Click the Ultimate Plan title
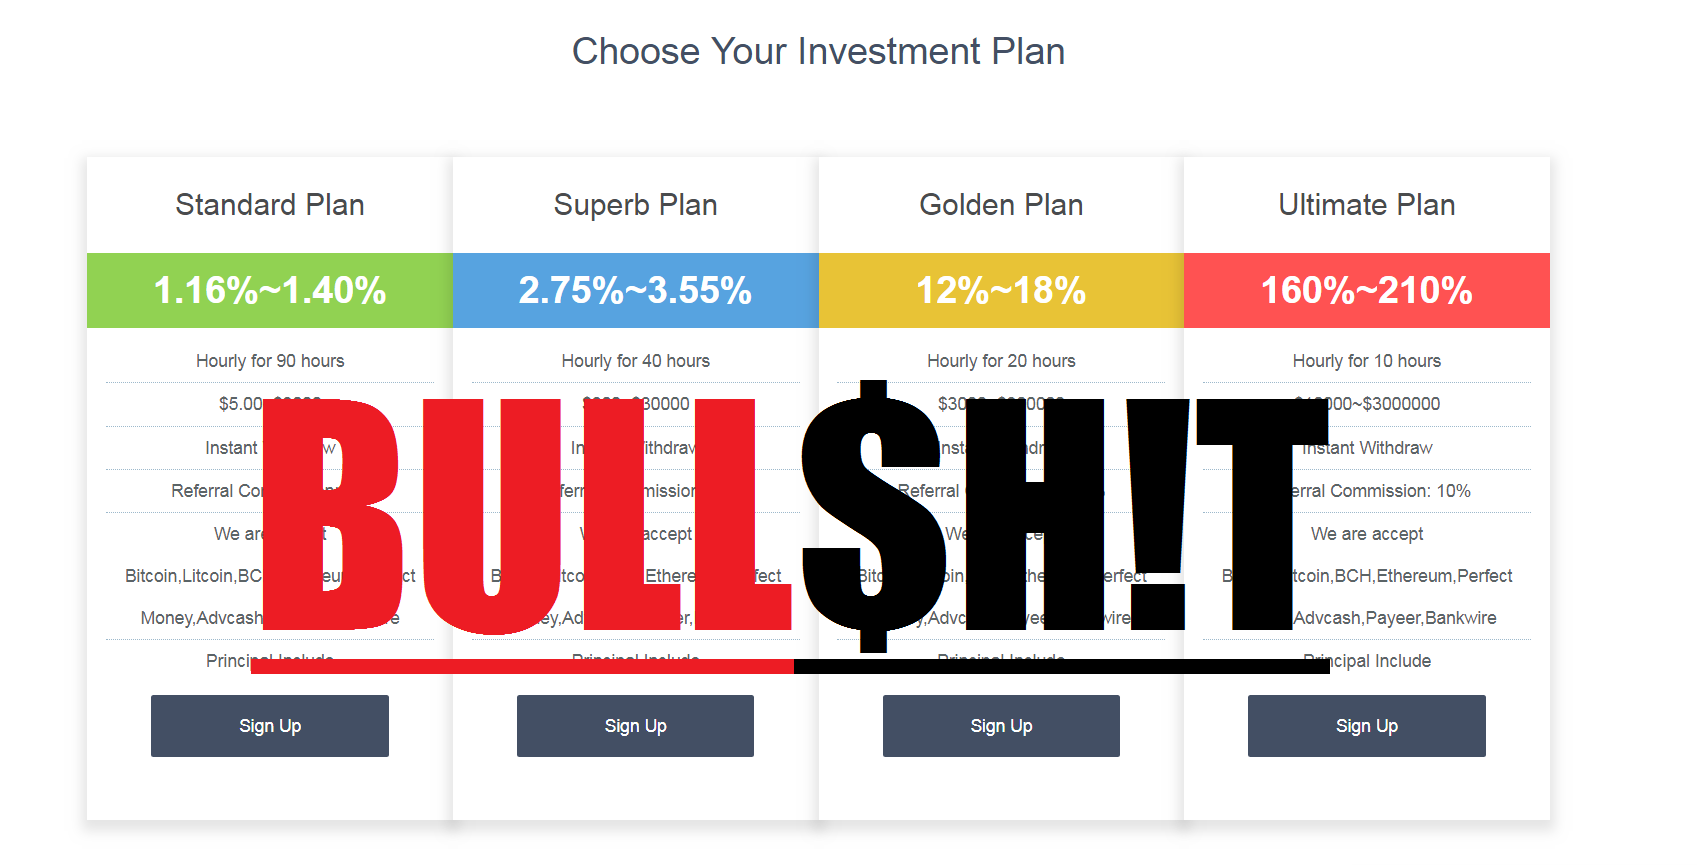 1367,205
